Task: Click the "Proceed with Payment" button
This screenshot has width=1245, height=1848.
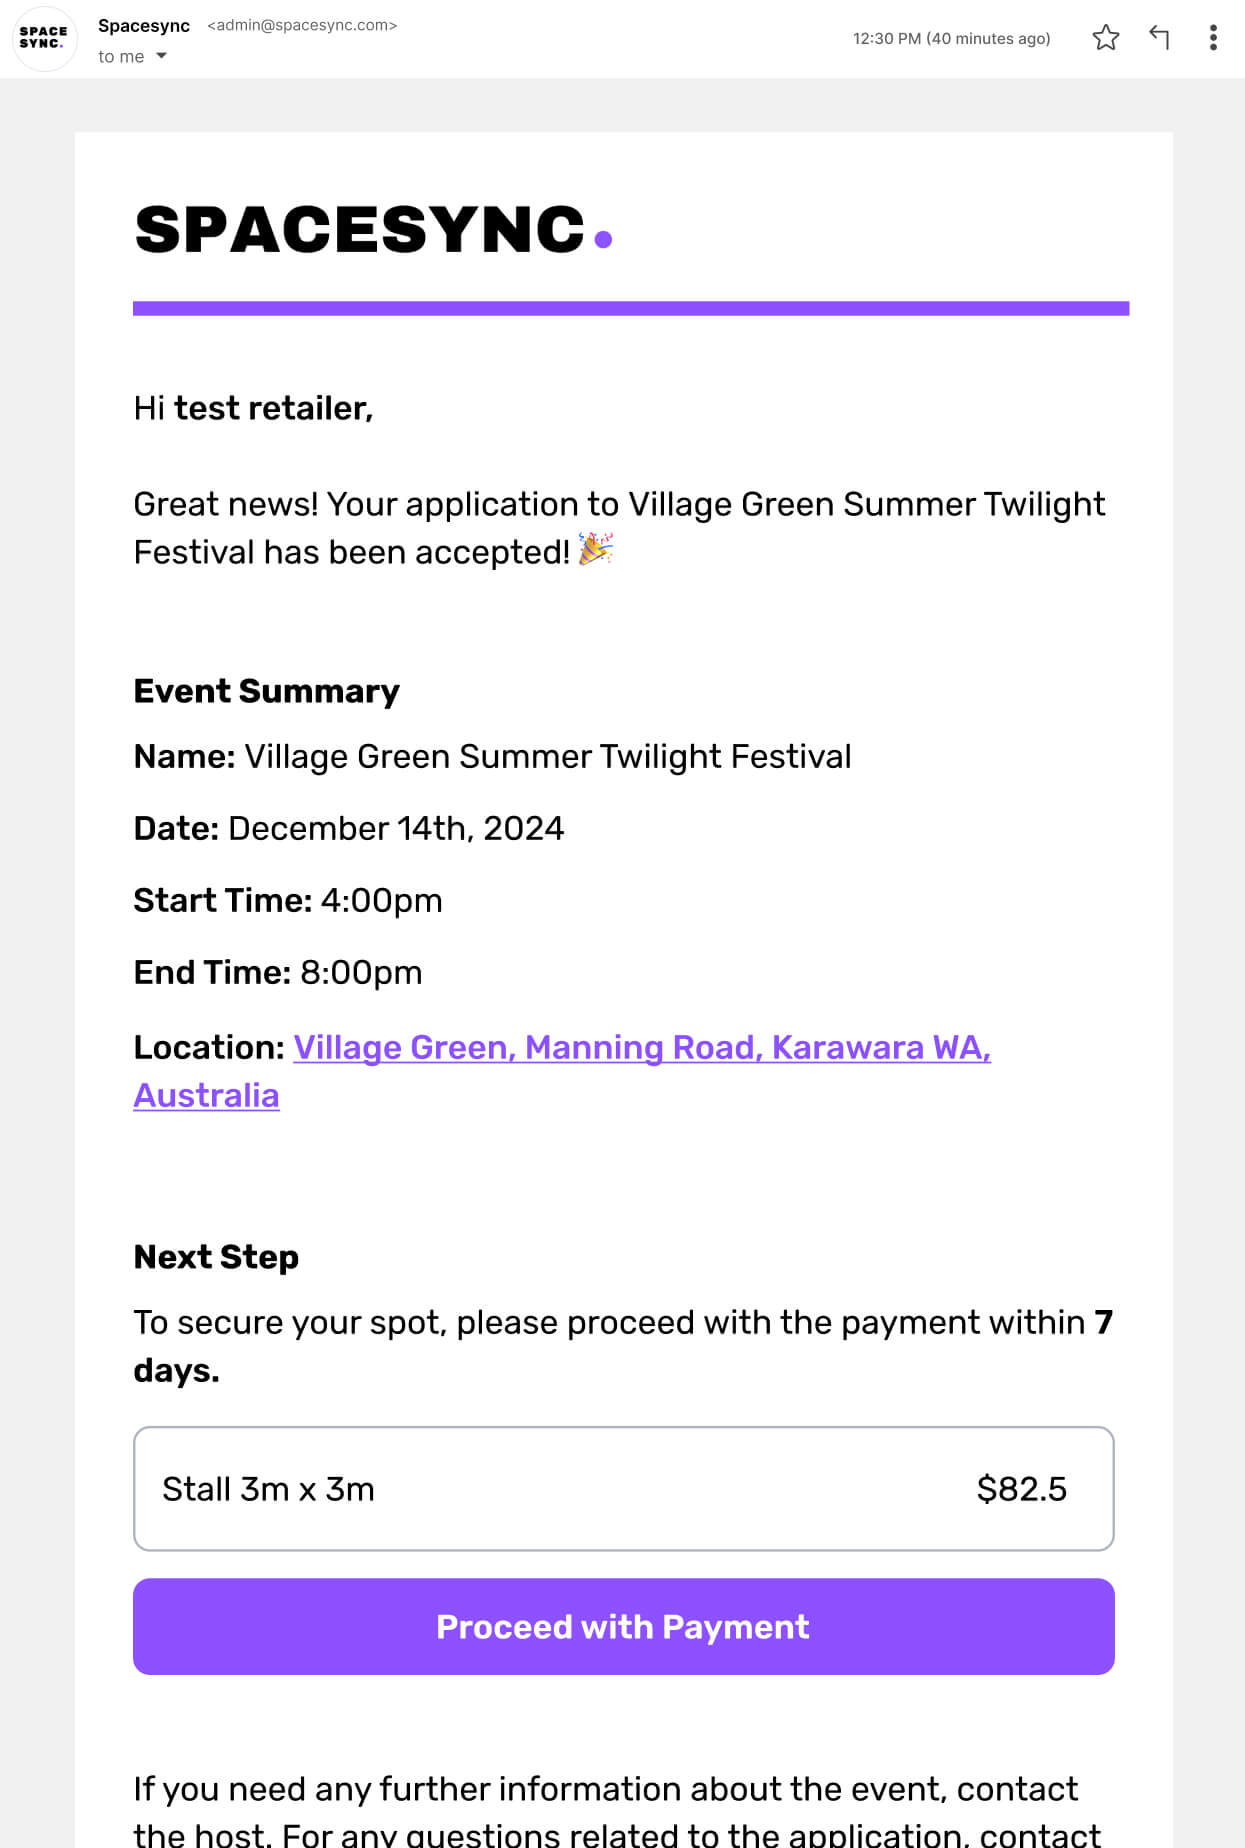Action: tap(623, 1626)
